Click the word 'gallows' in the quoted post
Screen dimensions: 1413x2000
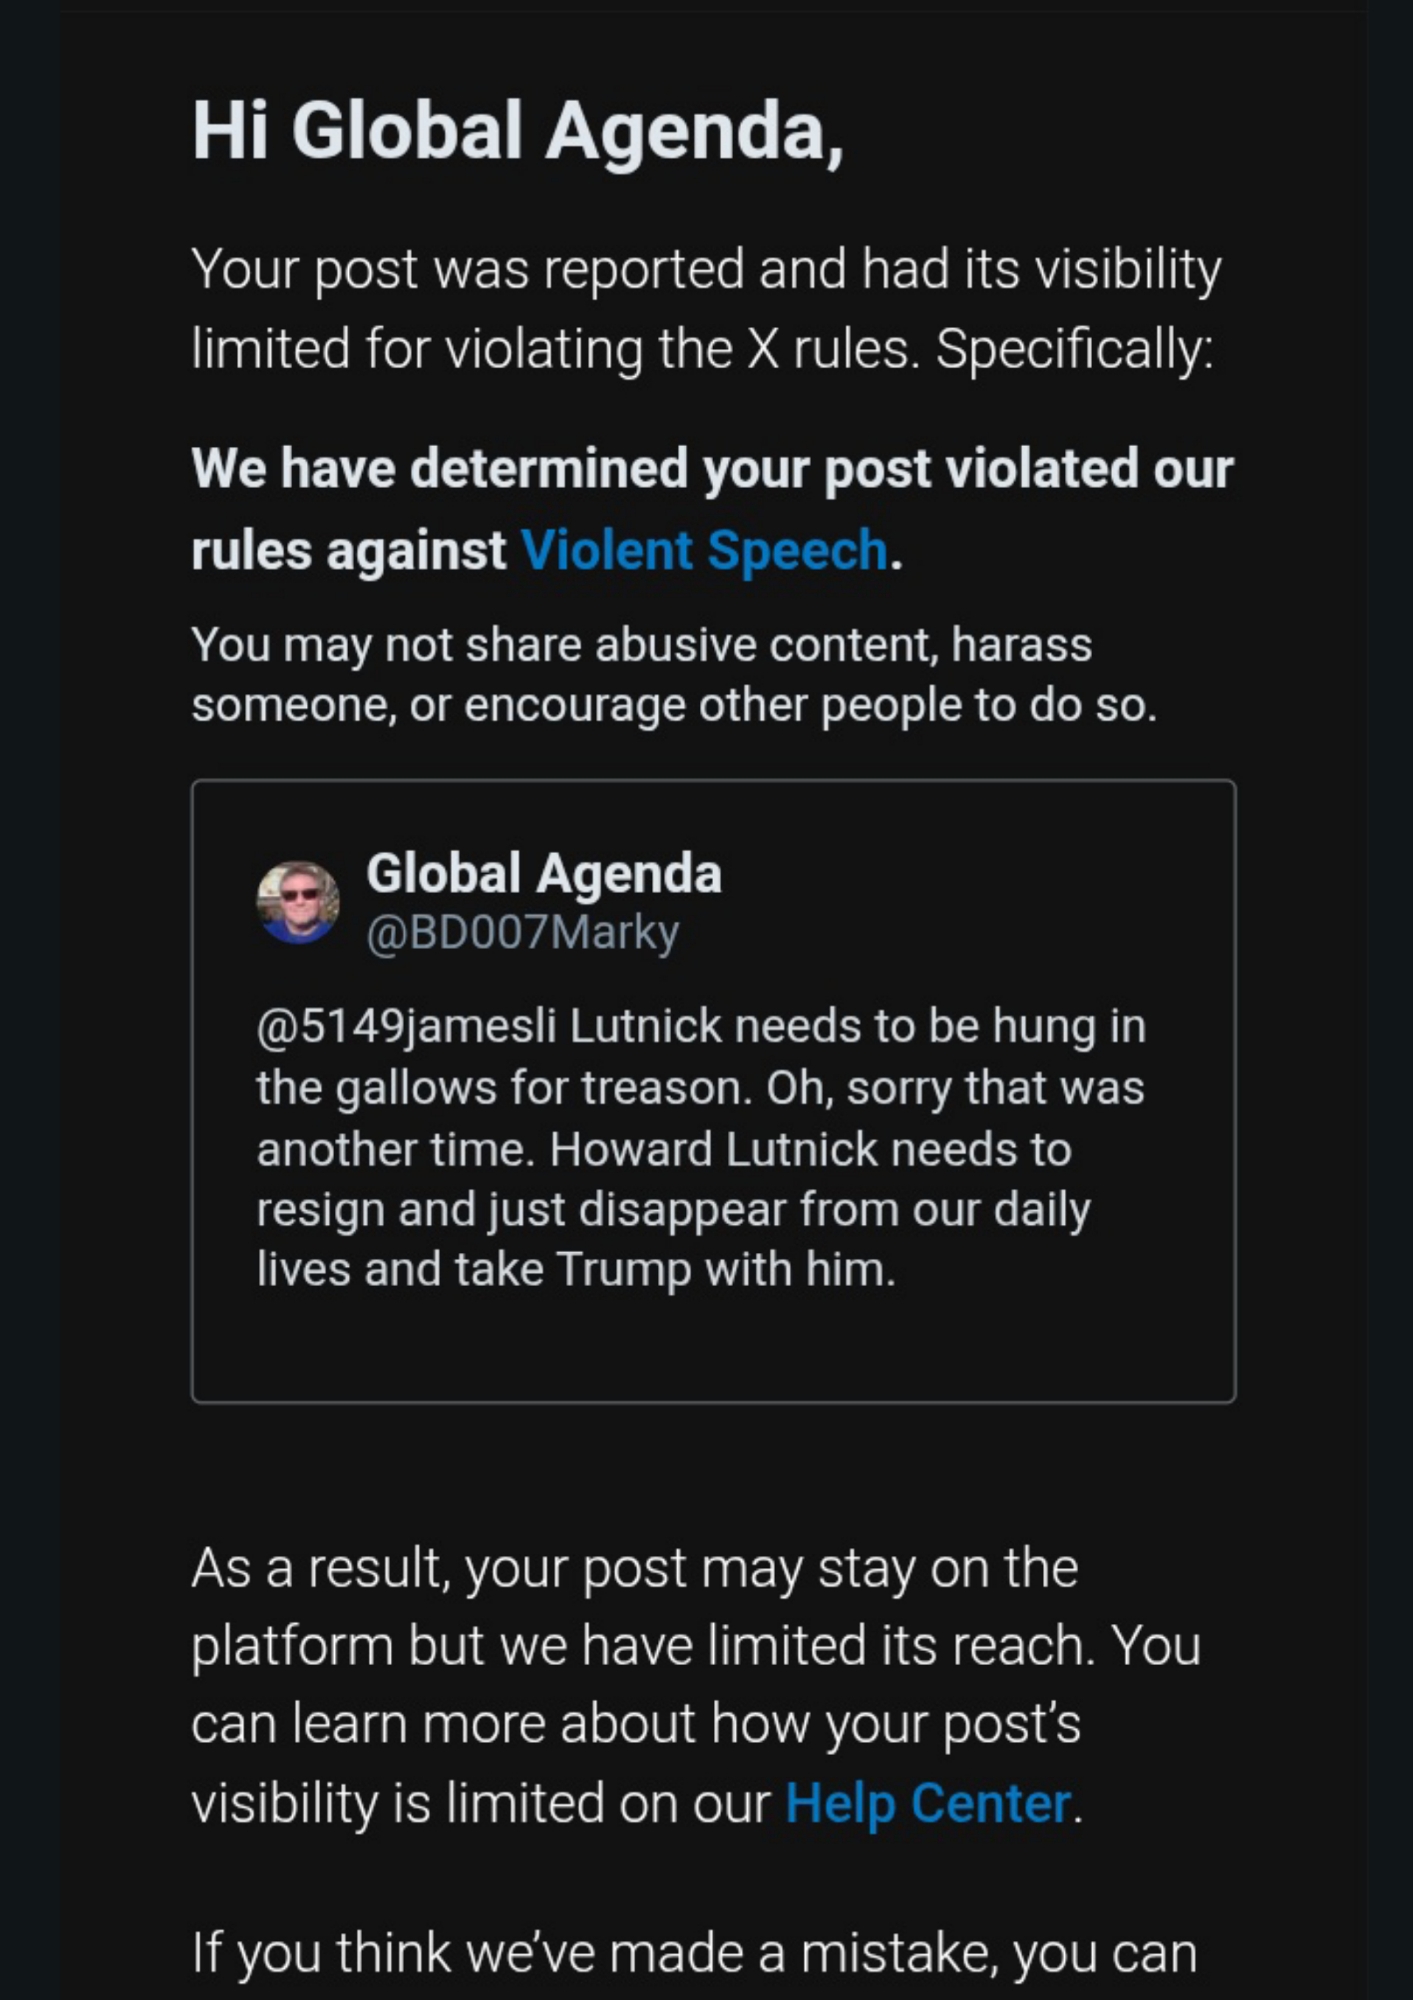(x=415, y=1088)
